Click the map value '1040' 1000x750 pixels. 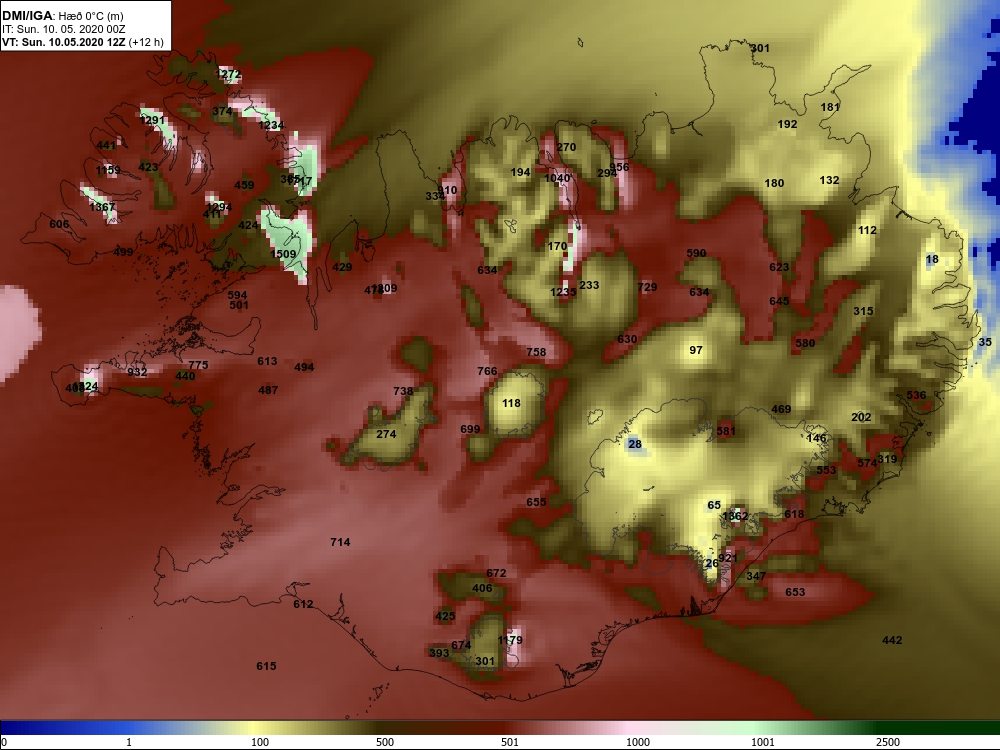[x=557, y=178]
